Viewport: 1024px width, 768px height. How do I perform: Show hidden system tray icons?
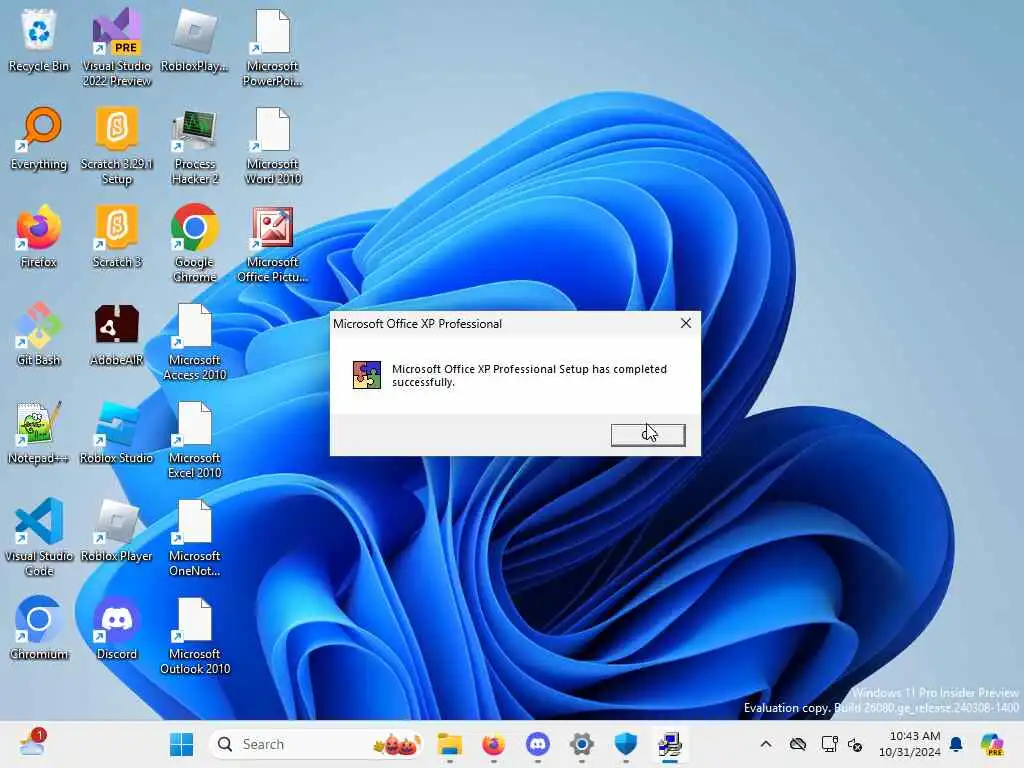coord(766,744)
